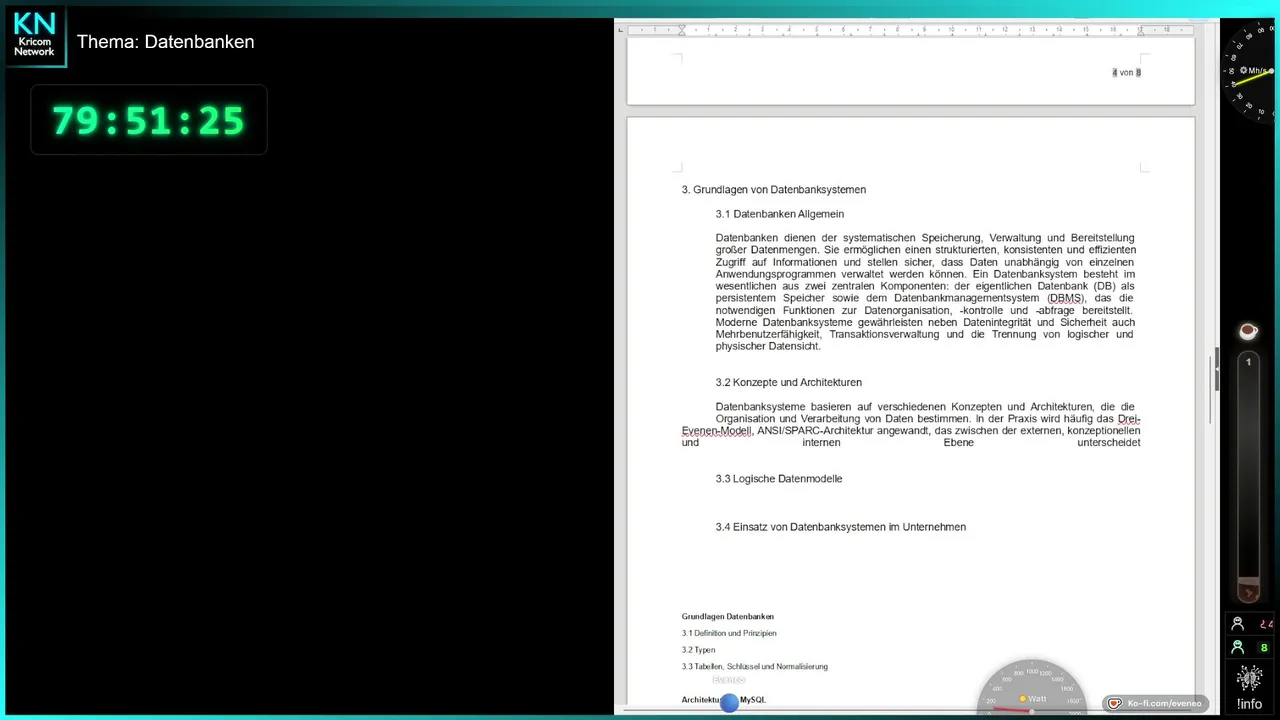Click the word 'Datenbankmanagementsystem' in the paragraph
Viewport: 1280px width, 720px height.
[x=967, y=298]
